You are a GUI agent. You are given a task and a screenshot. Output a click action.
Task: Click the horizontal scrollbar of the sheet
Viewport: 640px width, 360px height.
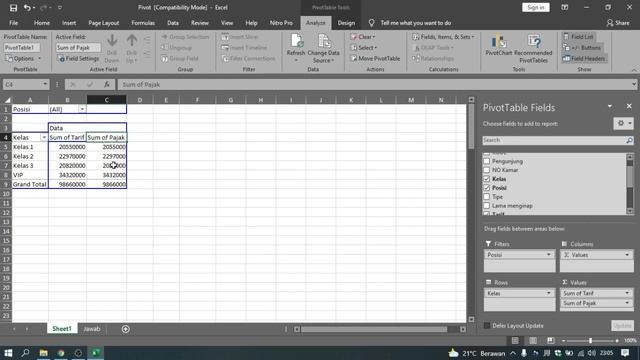[x=374, y=329]
